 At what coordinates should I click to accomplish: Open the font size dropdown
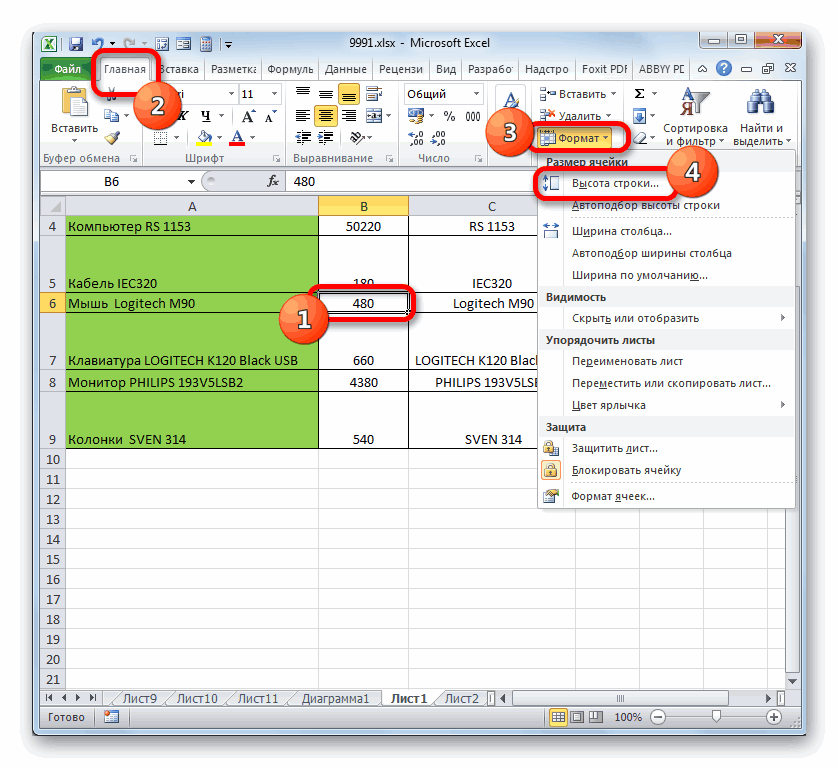pos(274,94)
